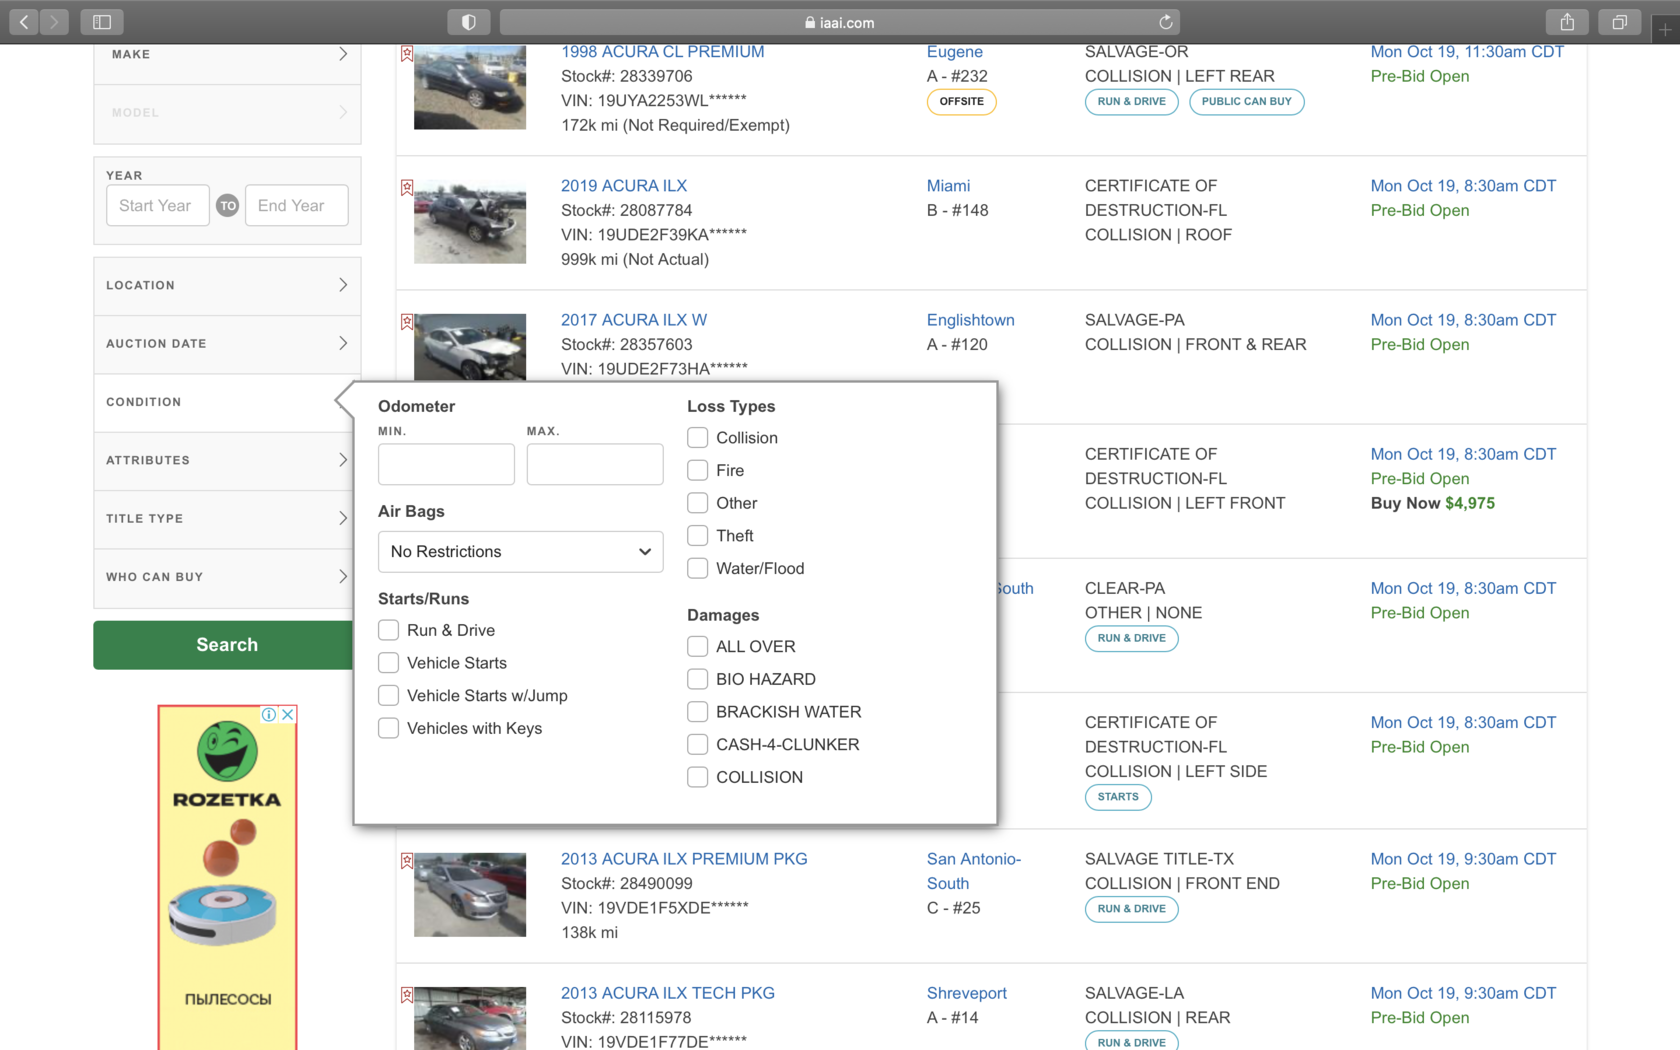Screen dimensions: 1680x1050
Task: Check the Water/Flood loss type
Action: tap(698, 568)
